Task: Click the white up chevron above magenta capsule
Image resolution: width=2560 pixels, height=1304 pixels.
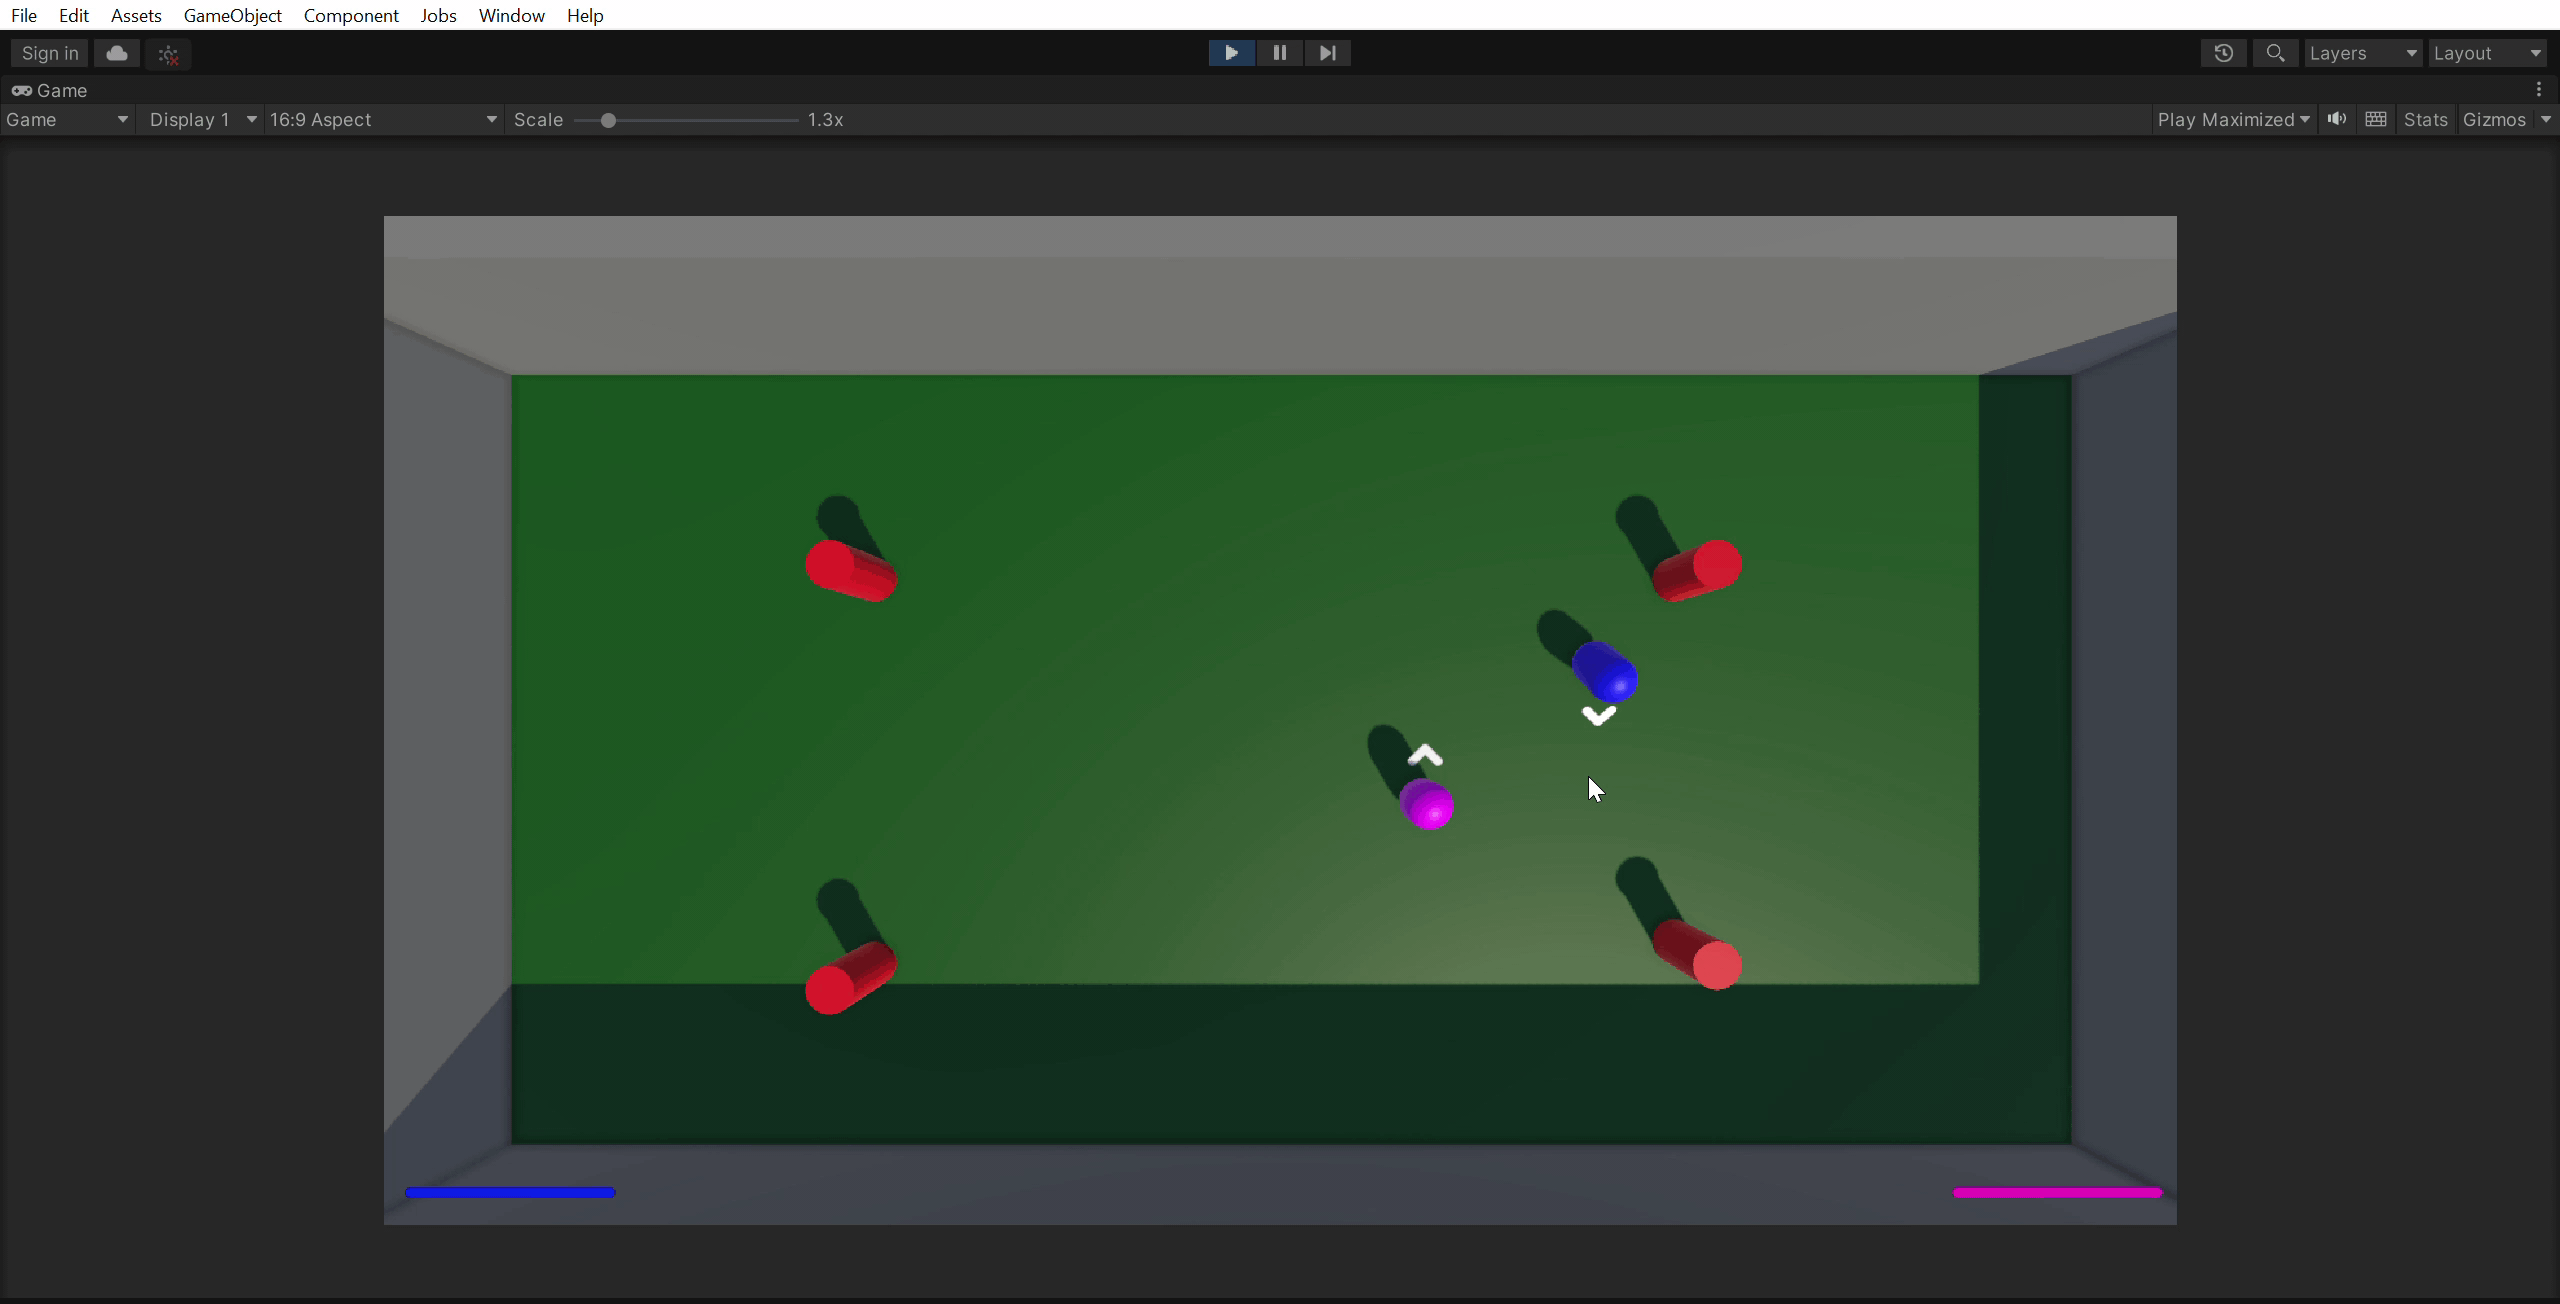Action: [x=1425, y=755]
